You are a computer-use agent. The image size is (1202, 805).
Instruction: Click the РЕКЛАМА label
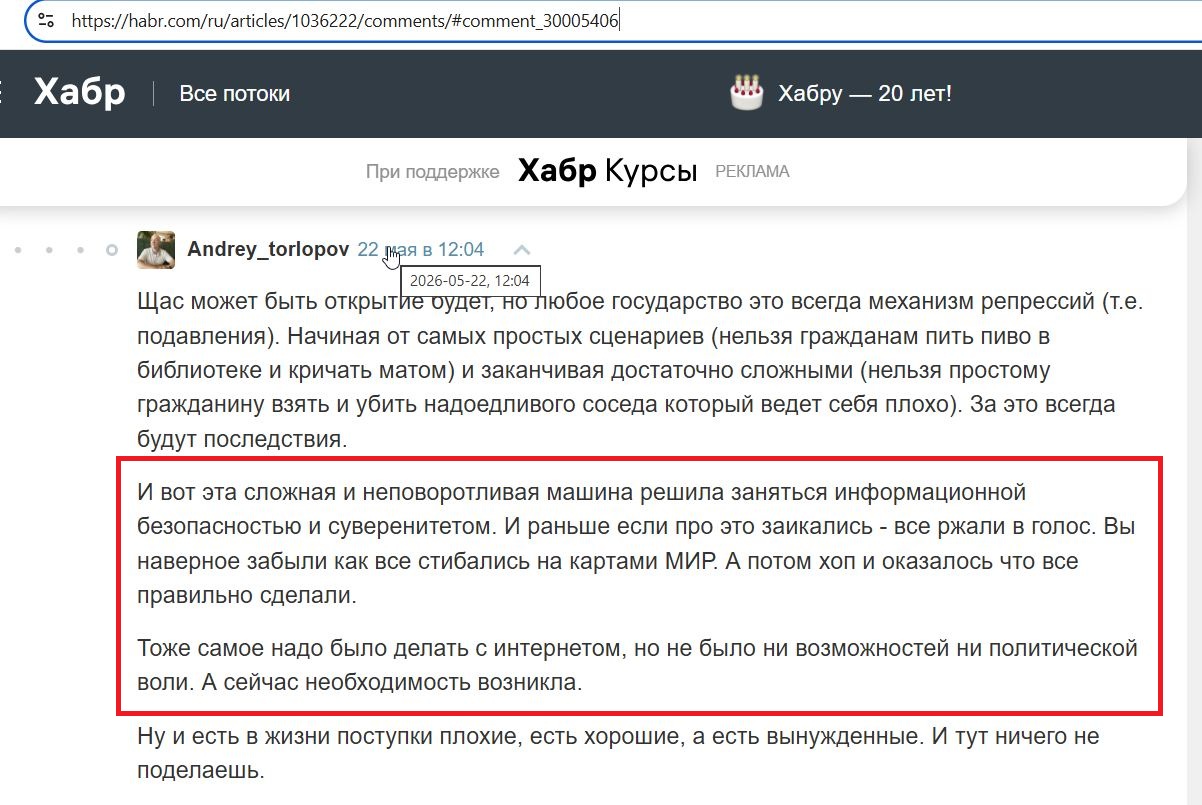pos(752,172)
